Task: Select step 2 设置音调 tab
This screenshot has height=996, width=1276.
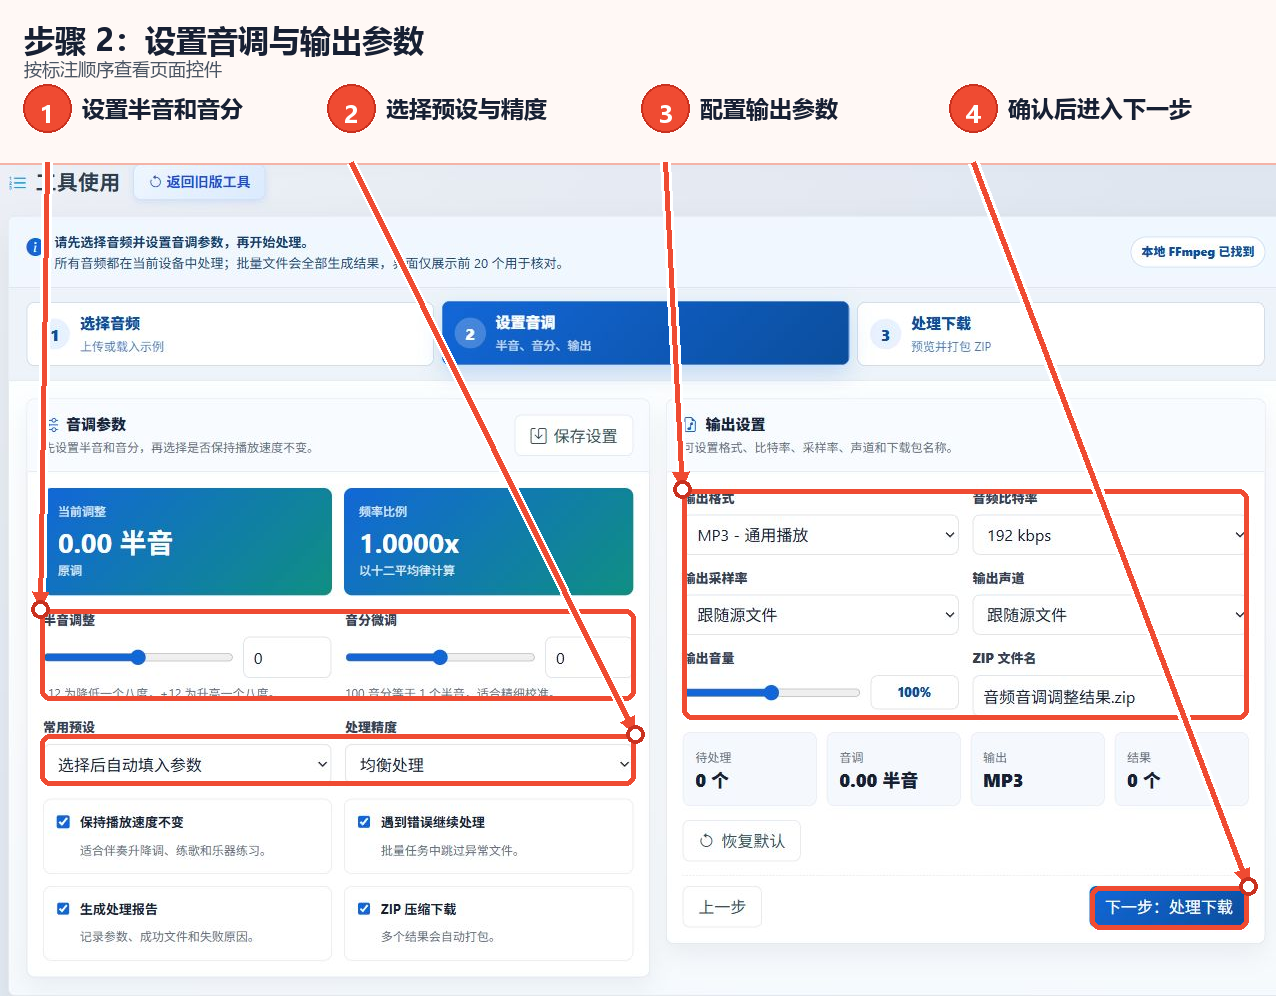Action: coord(646,334)
